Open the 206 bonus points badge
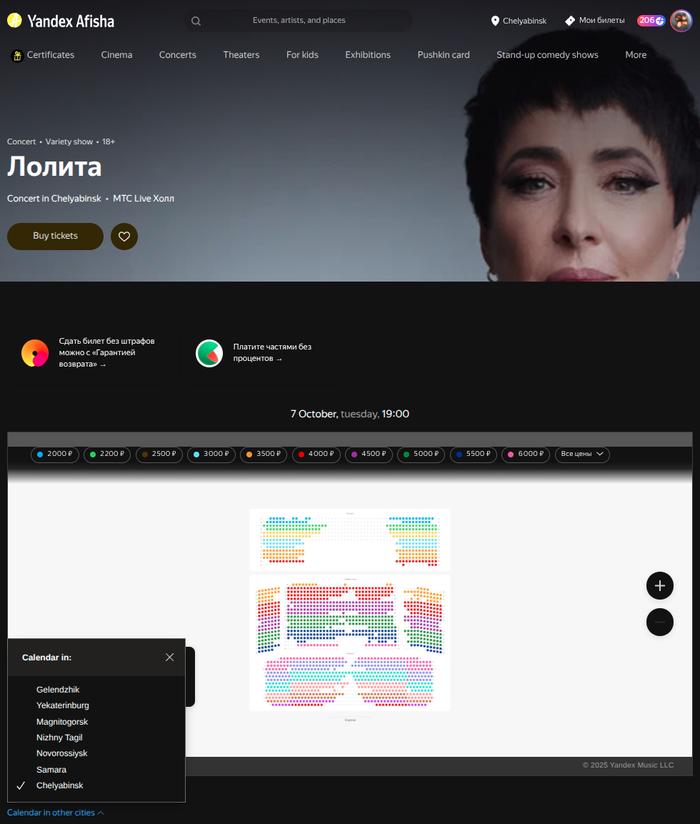This screenshot has height=824, width=700. pyautogui.click(x=651, y=20)
